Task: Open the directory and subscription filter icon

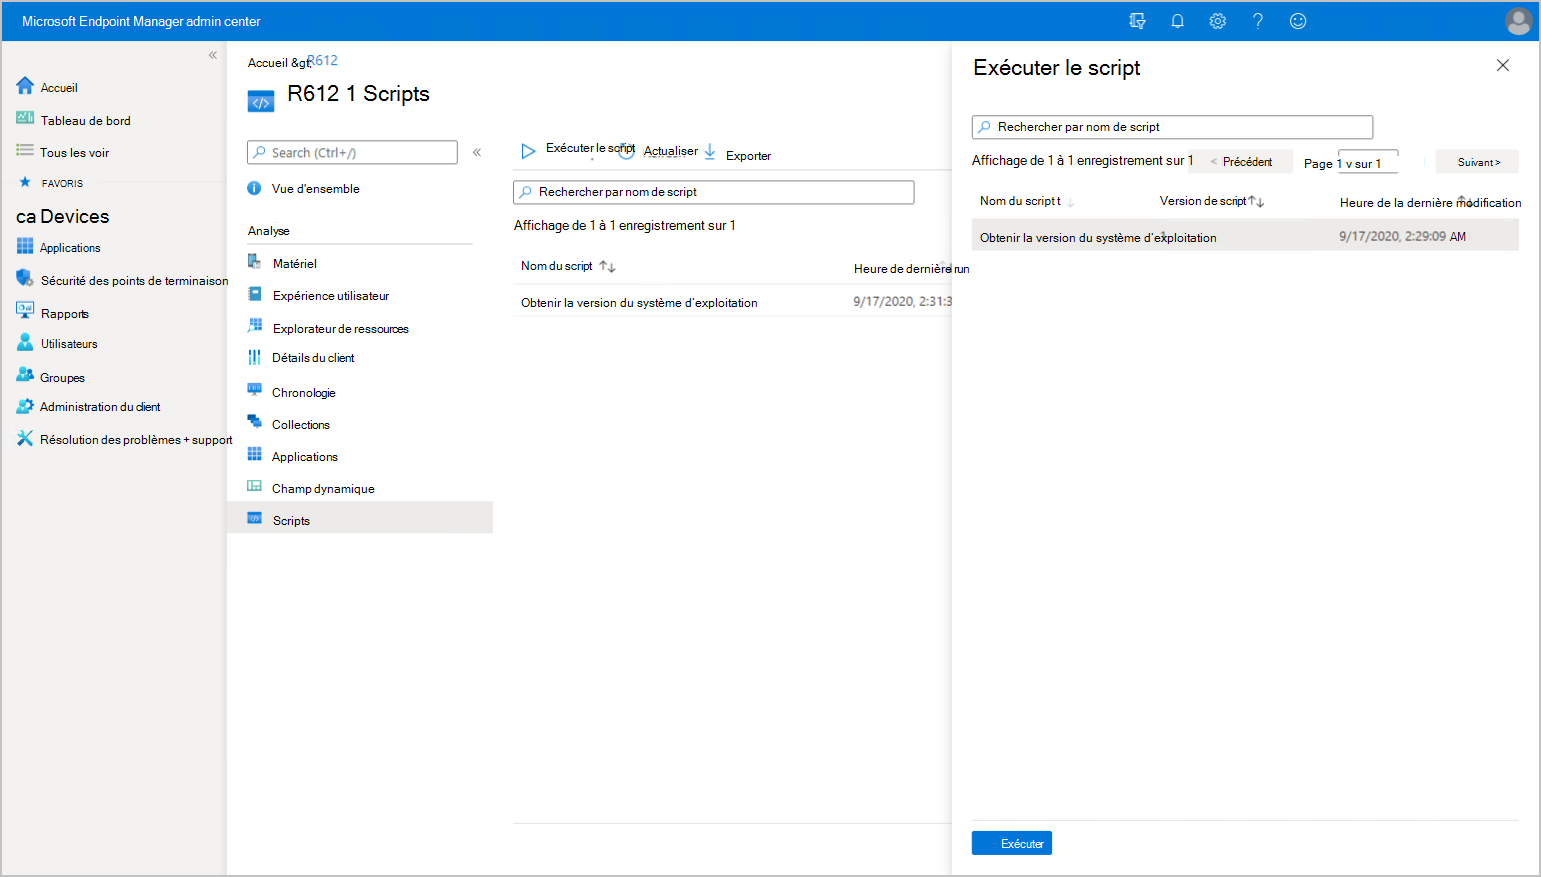Action: 1137,21
